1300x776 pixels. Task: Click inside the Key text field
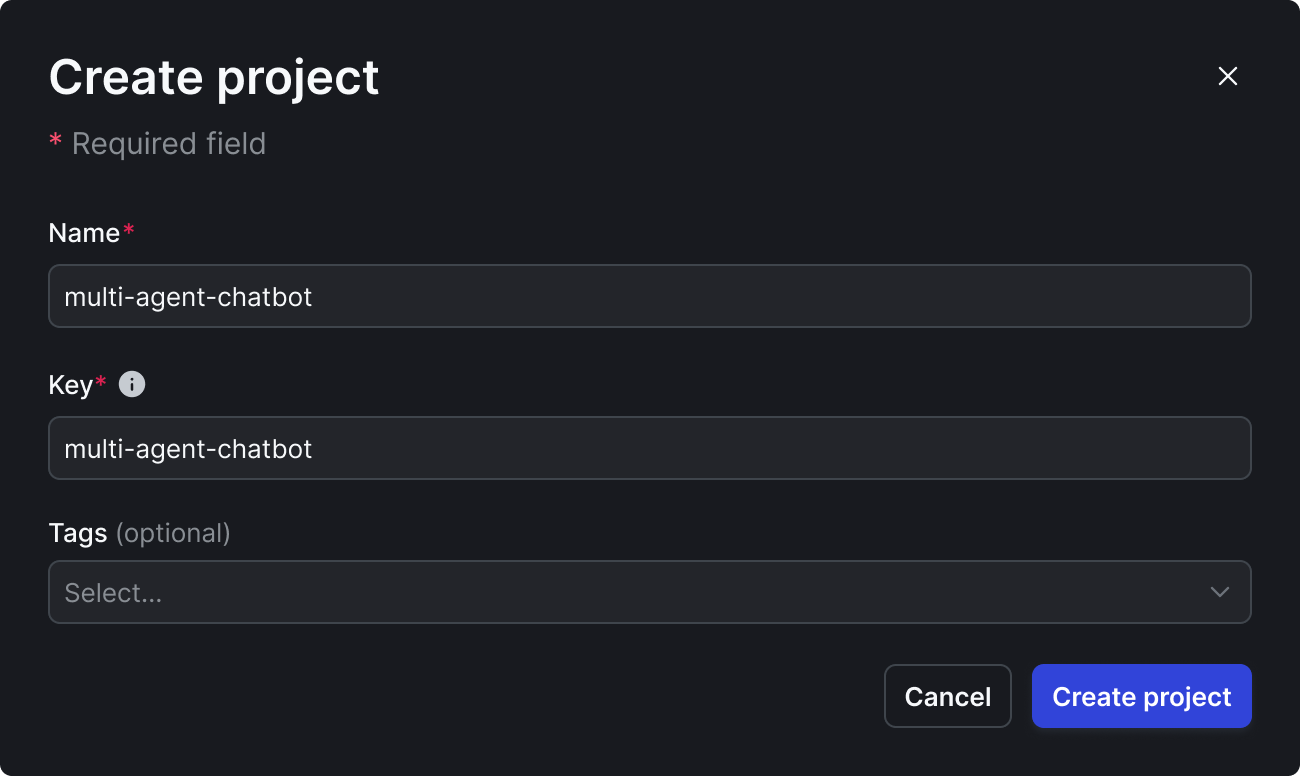[650, 448]
